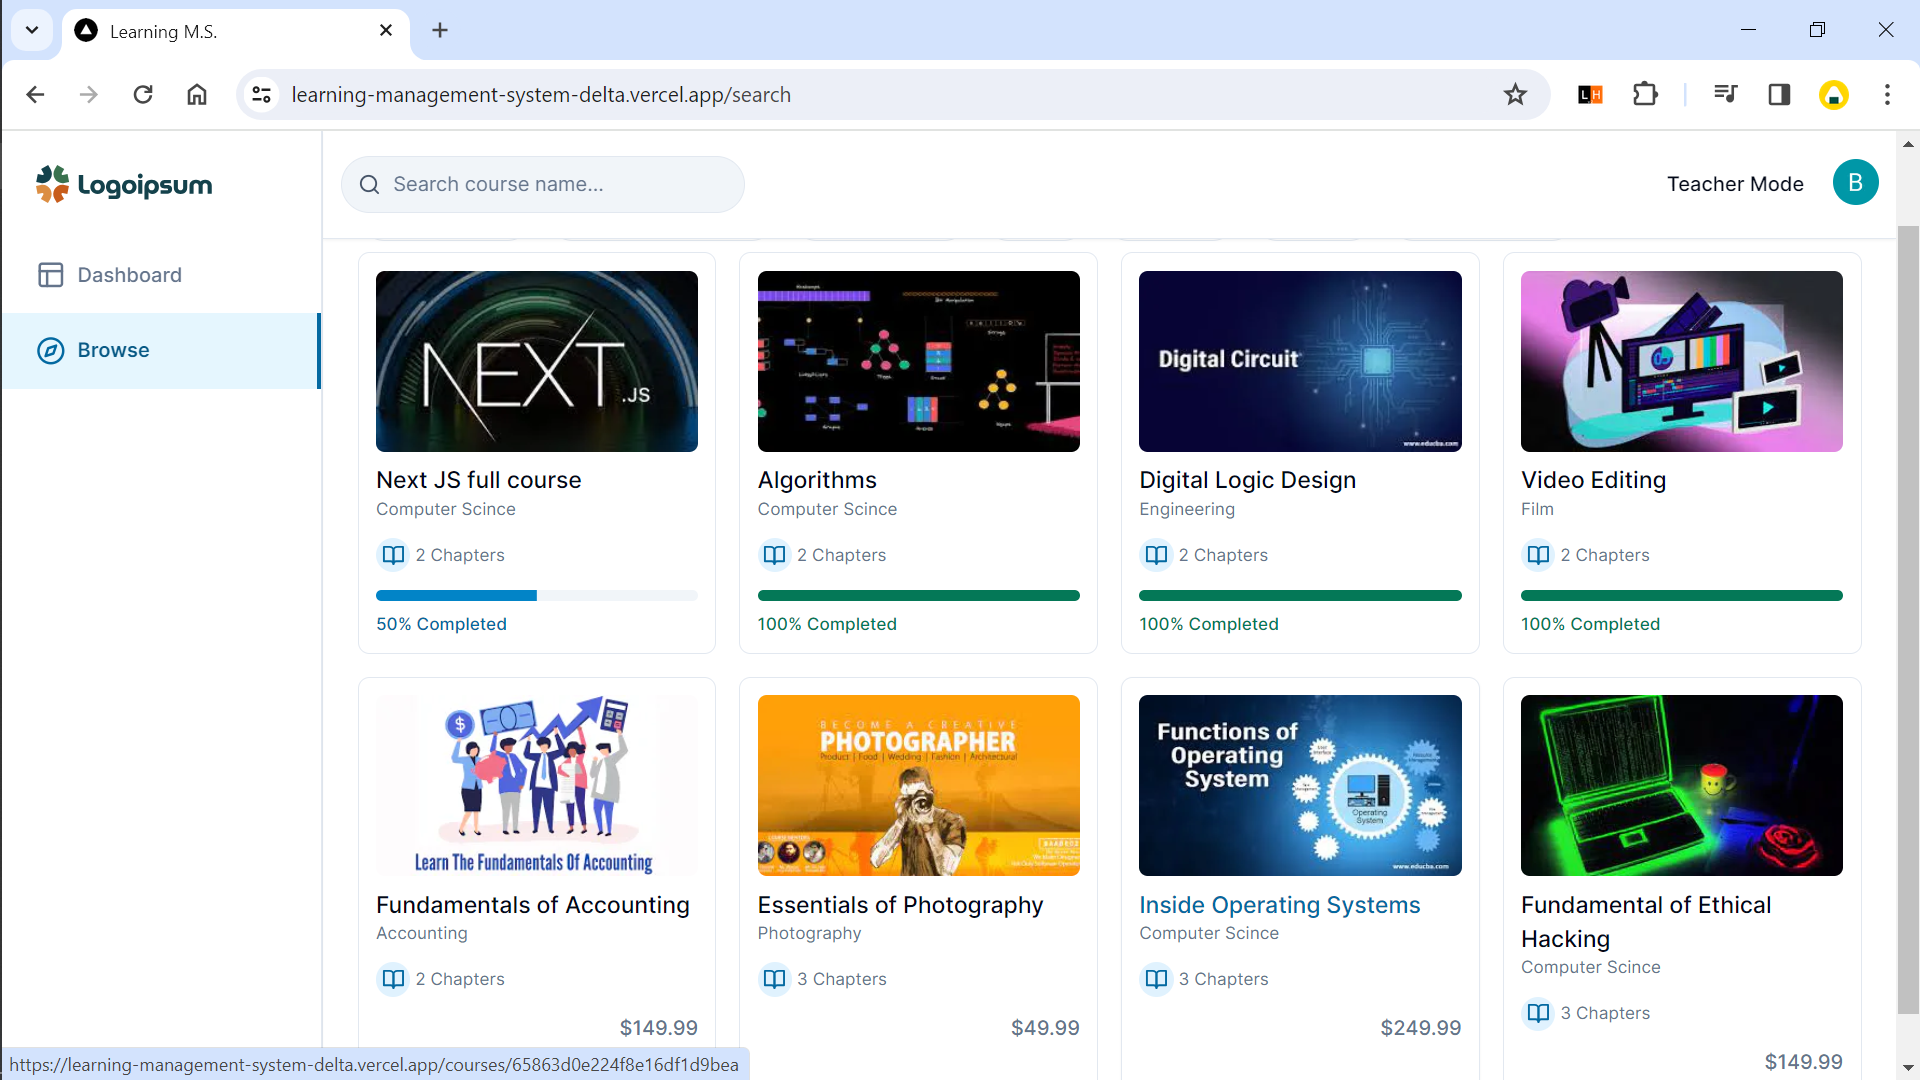Viewport: 1920px width, 1080px height.
Task: Open the Video Editing course thumbnail
Action: pyautogui.click(x=1681, y=361)
